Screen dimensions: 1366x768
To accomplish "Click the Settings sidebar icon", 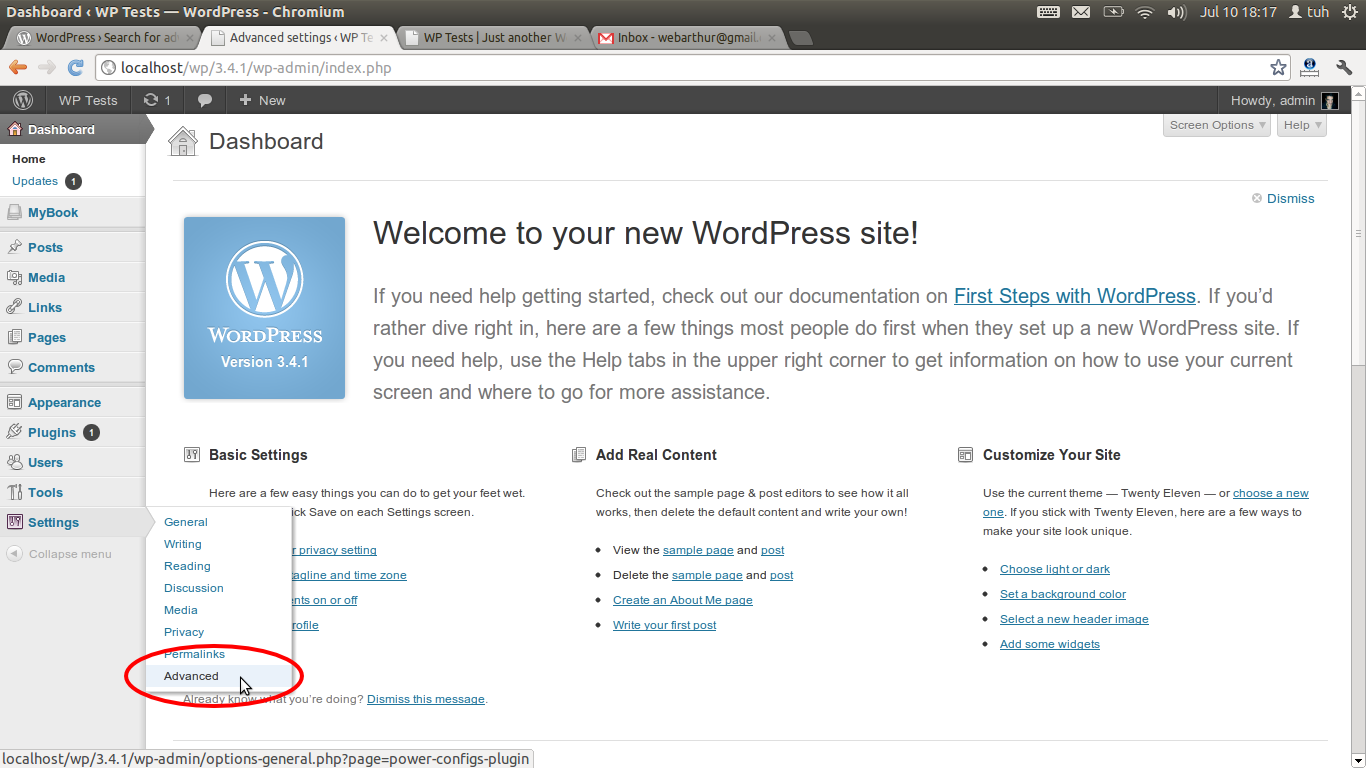I will (x=15, y=522).
